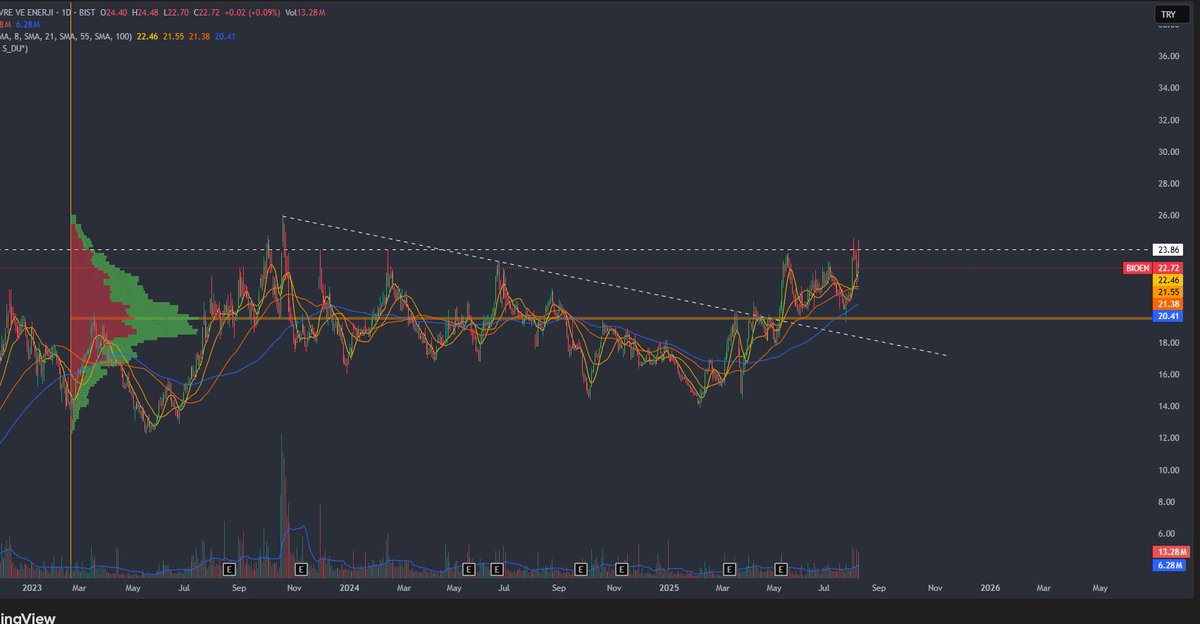1200x624 pixels.
Task: Click the amber 21.55 SMA price label
Action: click(1167, 292)
